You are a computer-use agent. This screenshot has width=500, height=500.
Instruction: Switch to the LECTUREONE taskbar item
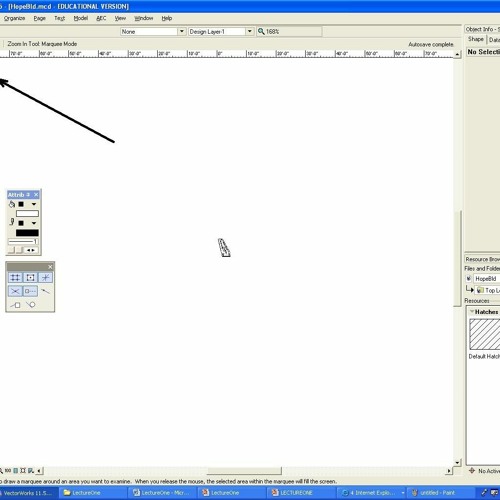pyautogui.click(x=301, y=493)
